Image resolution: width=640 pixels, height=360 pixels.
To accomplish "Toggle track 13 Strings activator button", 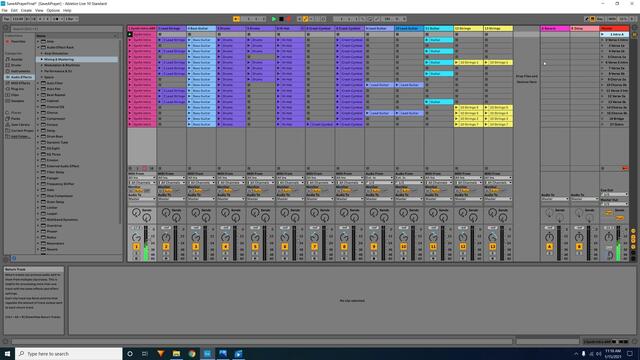I will (x=493, y=247).
